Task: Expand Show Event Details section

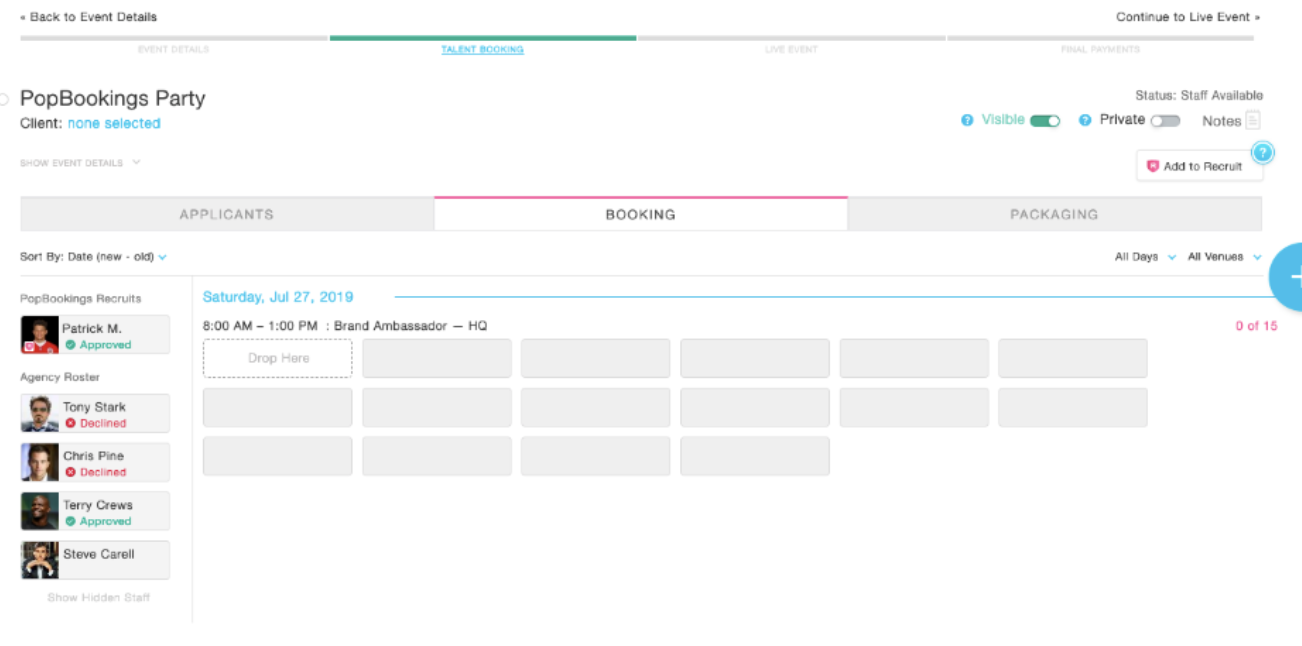Action: tap(80, 163)
